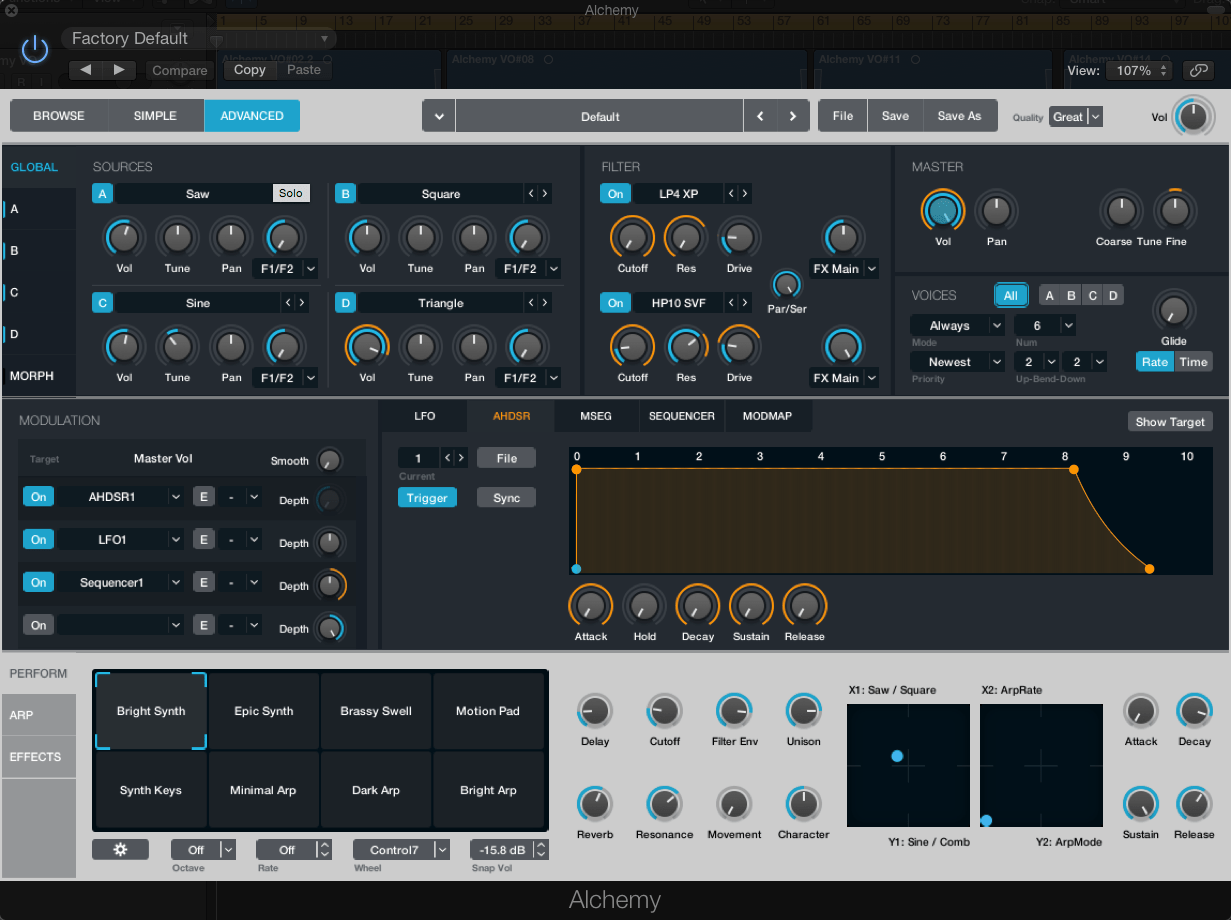Open the SEQUENCER modulation tab
The image size is (1231, 920).
(x=681, y=416)
